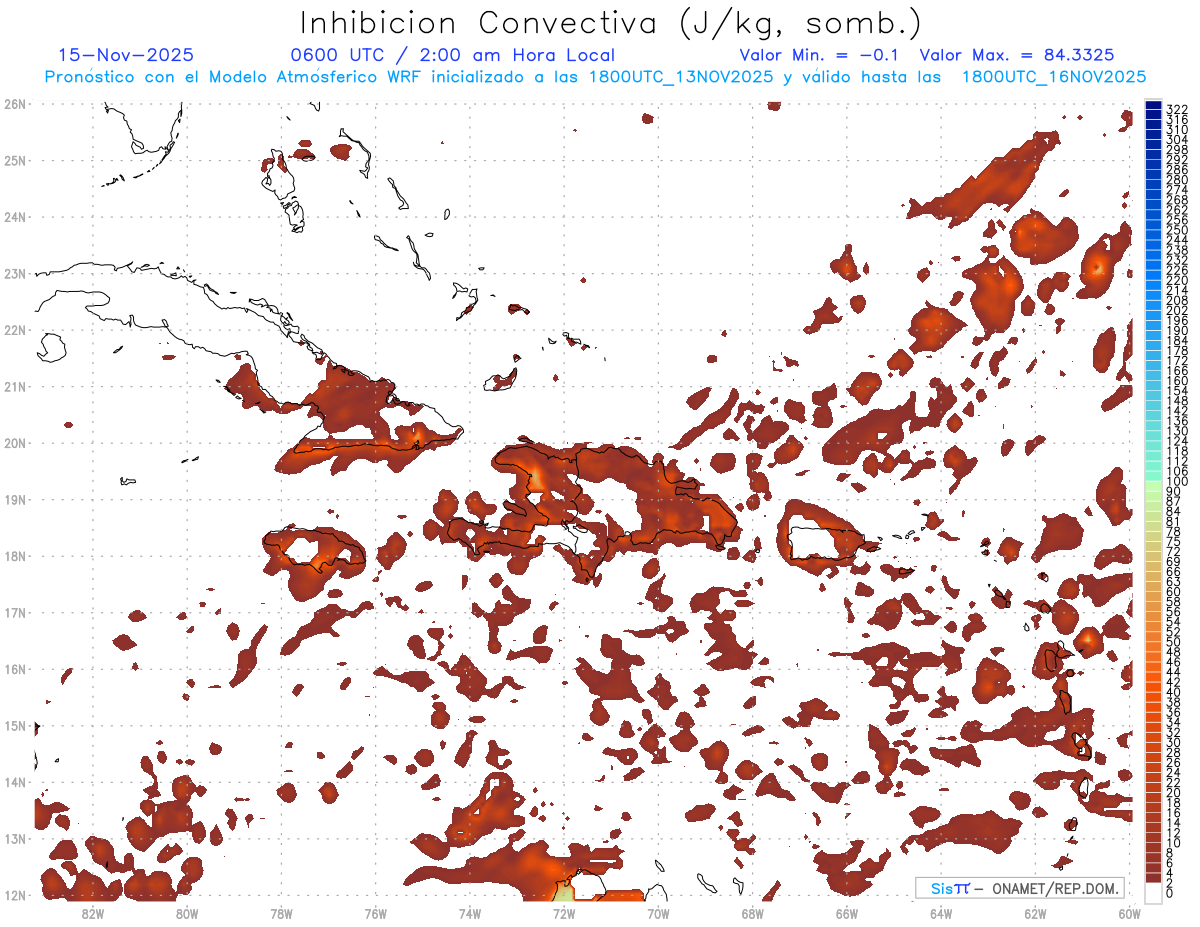
Task: Click the '70W' longitude label
Action: coord(658,913)
